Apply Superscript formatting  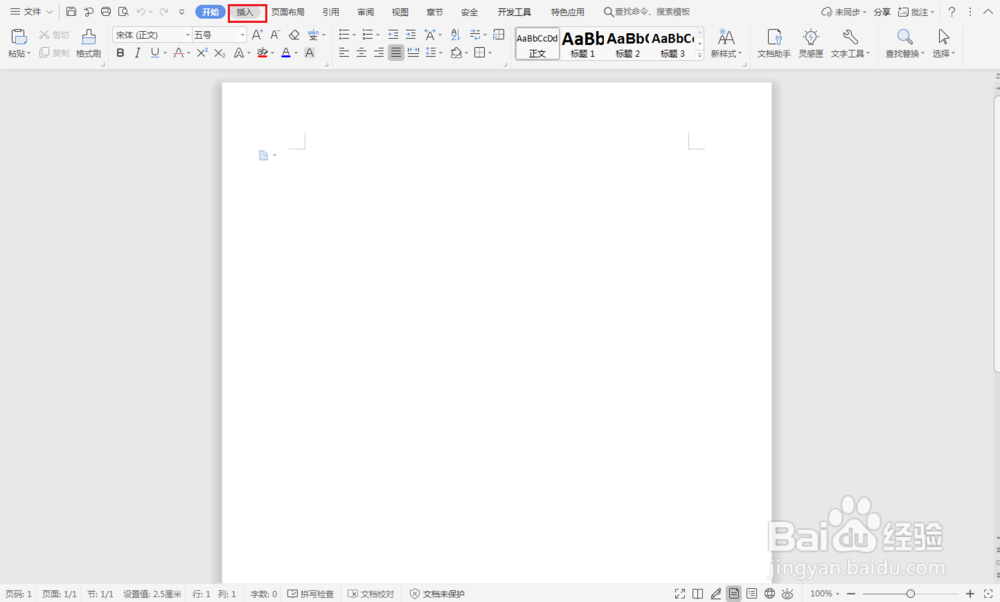202,53
